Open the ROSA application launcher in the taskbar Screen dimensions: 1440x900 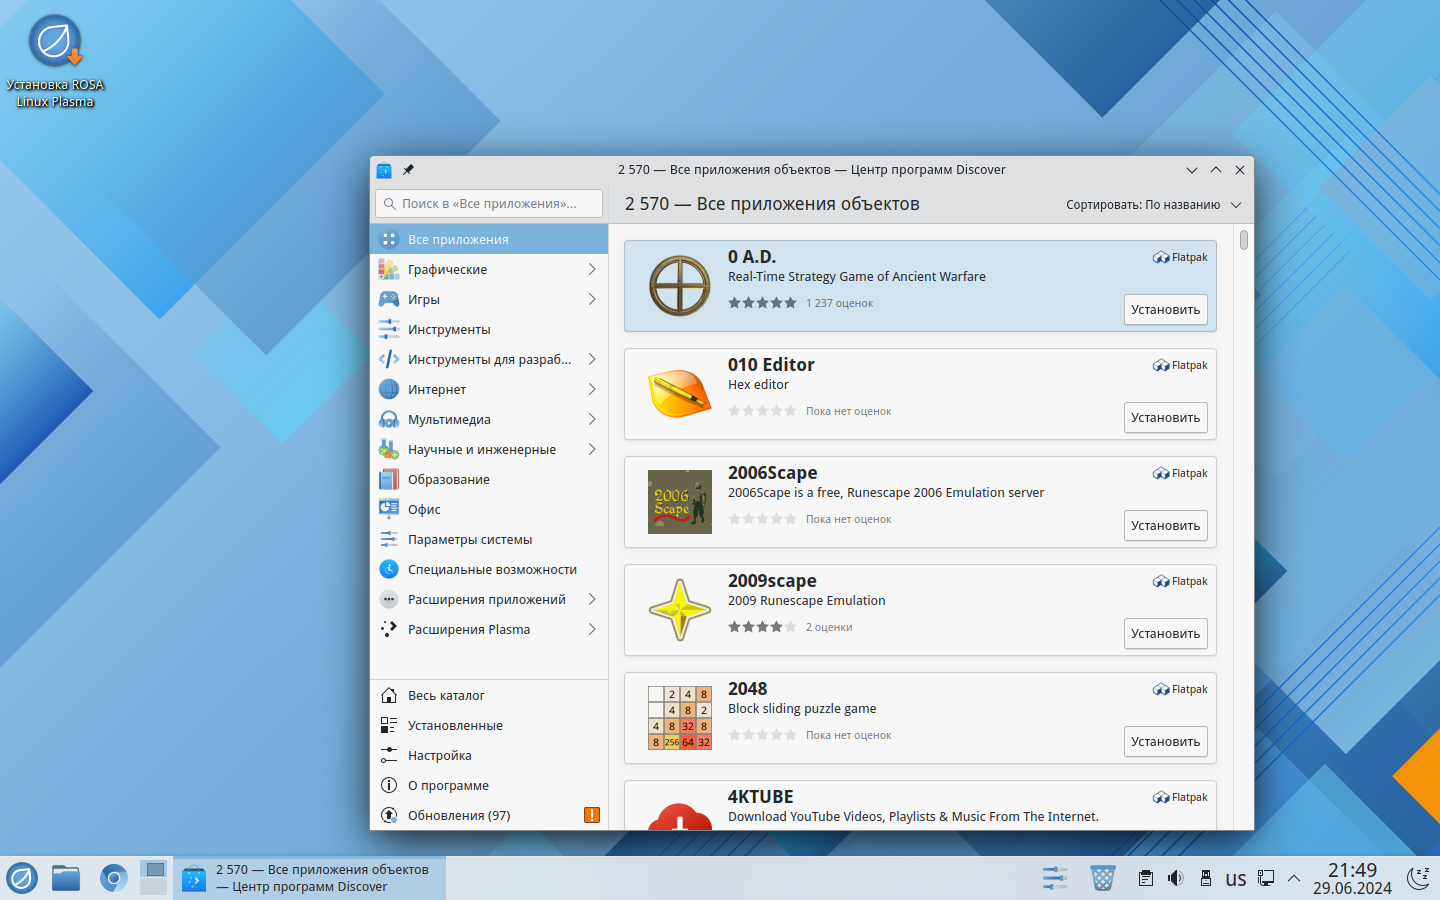[22, 878]
